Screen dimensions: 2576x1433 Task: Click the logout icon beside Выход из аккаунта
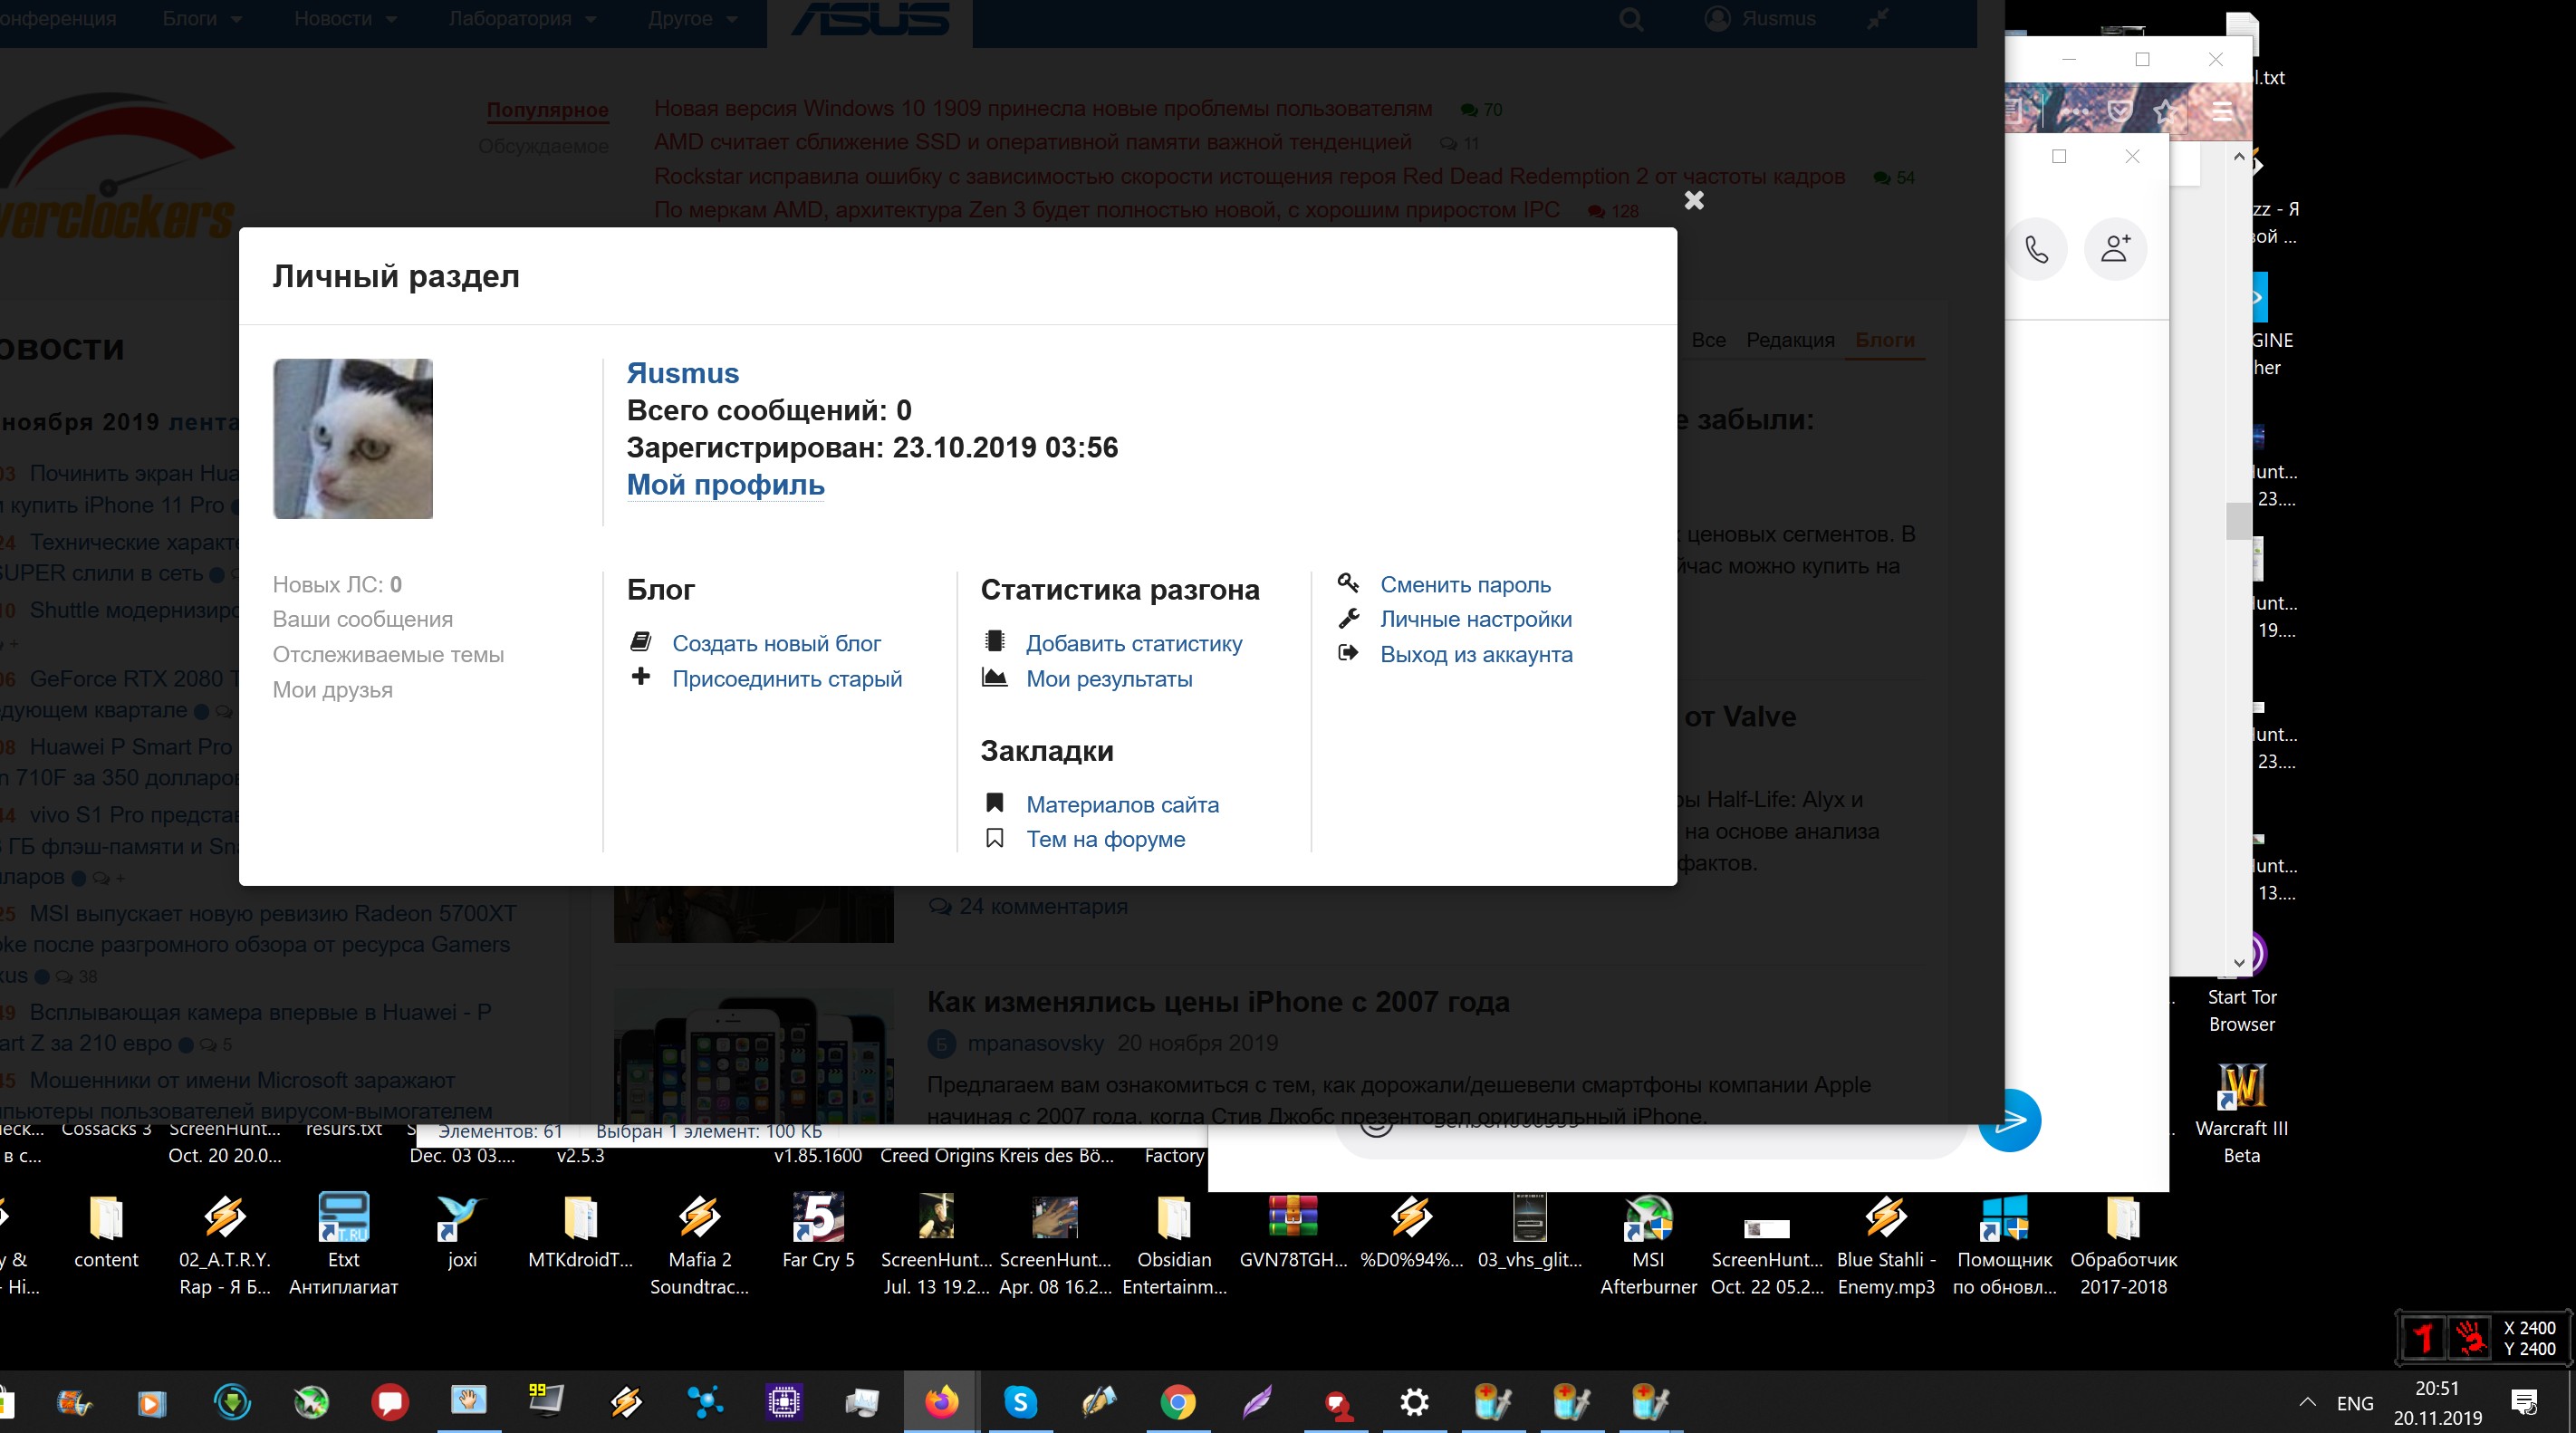[1348, 653]
